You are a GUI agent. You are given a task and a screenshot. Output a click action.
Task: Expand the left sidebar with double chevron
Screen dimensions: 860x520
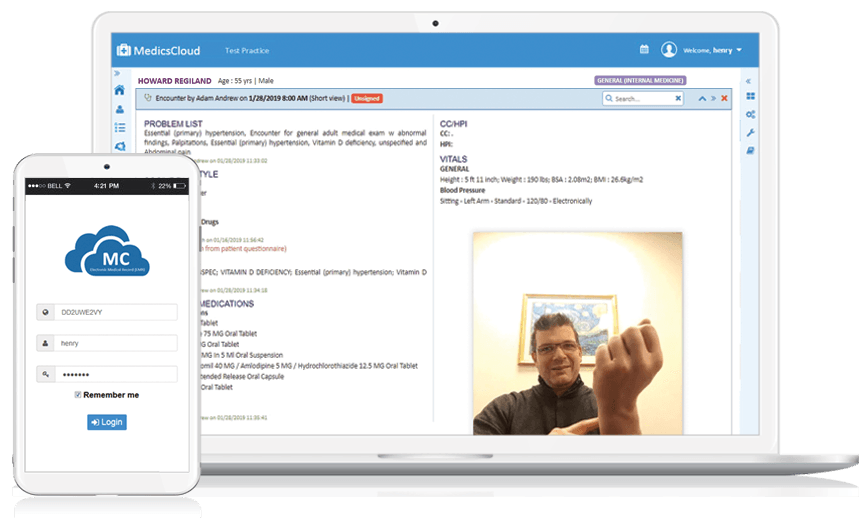pyautogui.click(x=118, y=73)
